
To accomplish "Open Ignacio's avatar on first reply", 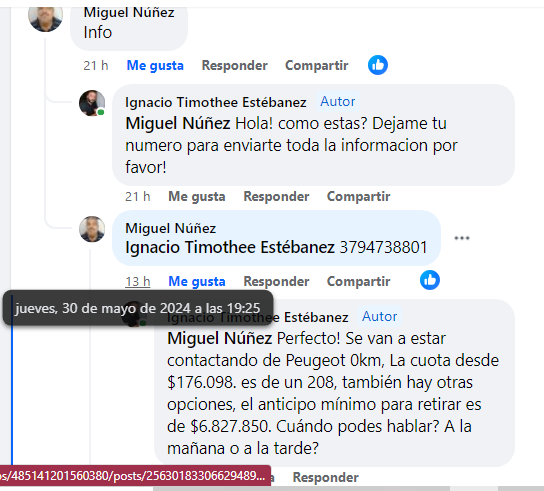I will [x=92, y=103].
